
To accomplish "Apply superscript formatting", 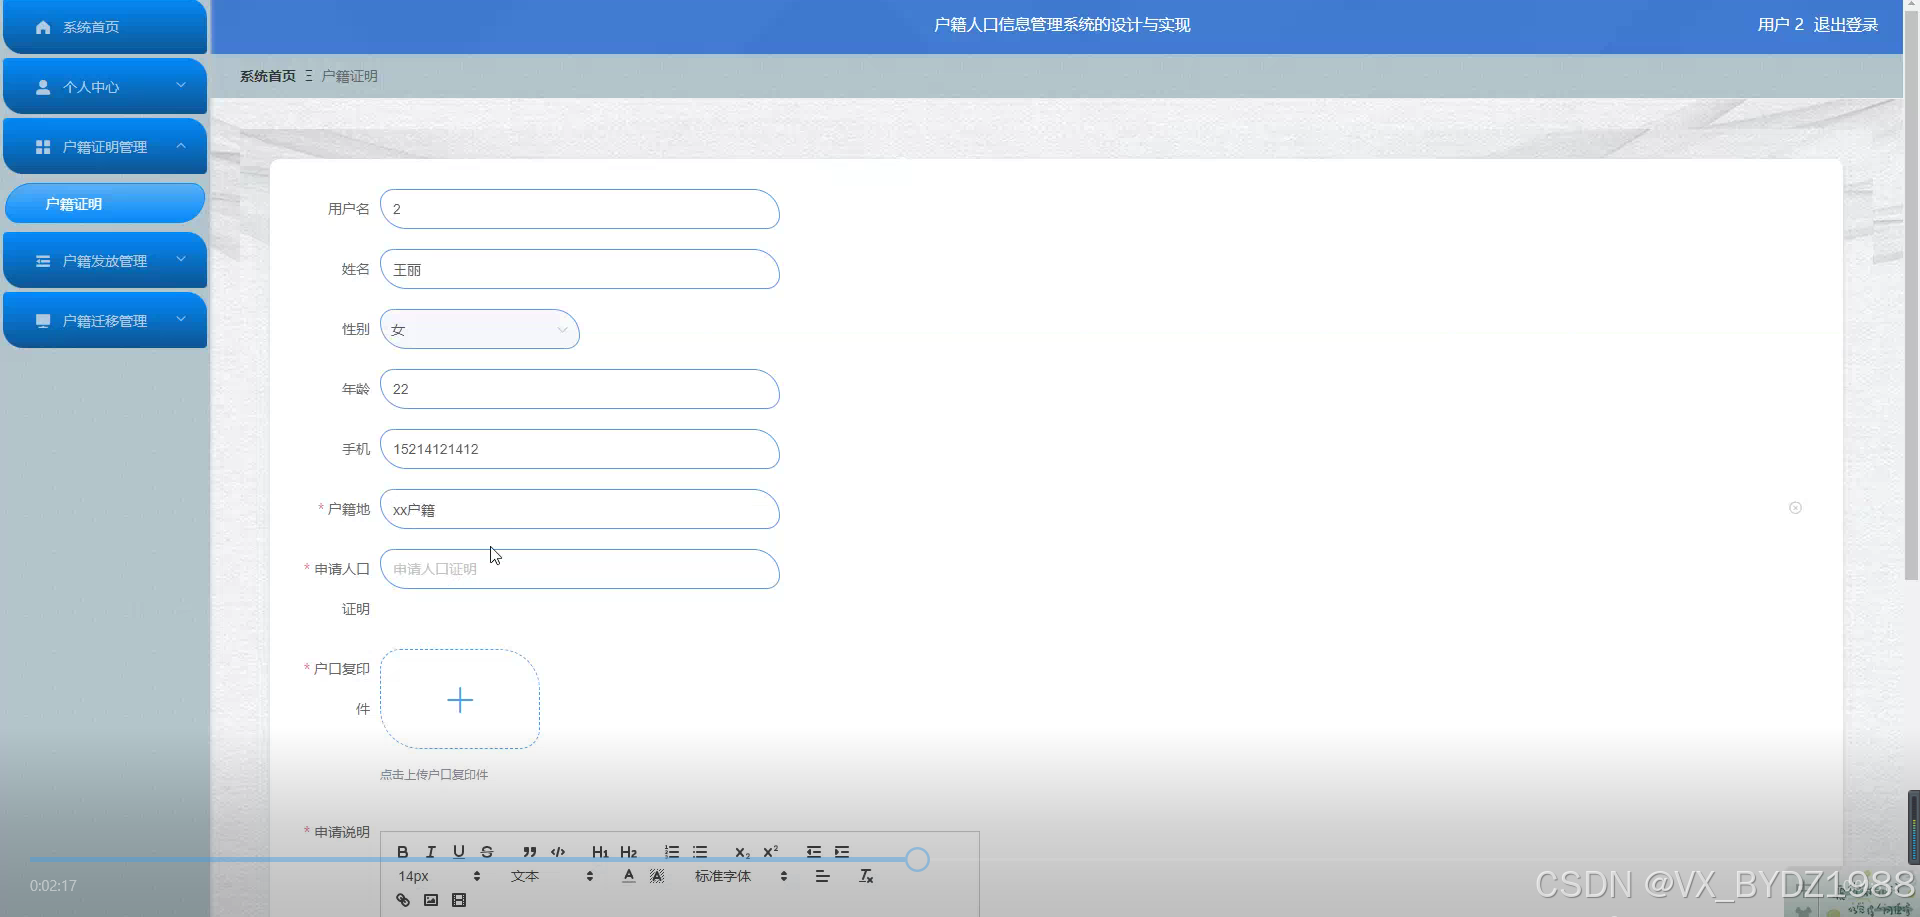I will [x=770, y=852].
